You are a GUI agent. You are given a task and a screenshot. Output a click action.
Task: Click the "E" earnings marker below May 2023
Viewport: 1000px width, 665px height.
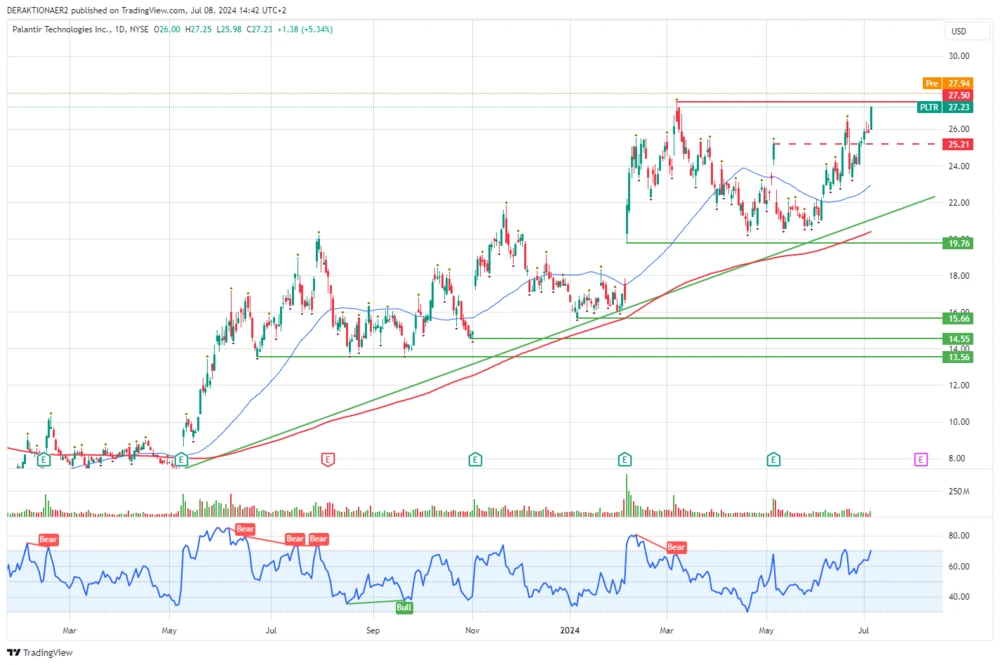tap(182, 460)
